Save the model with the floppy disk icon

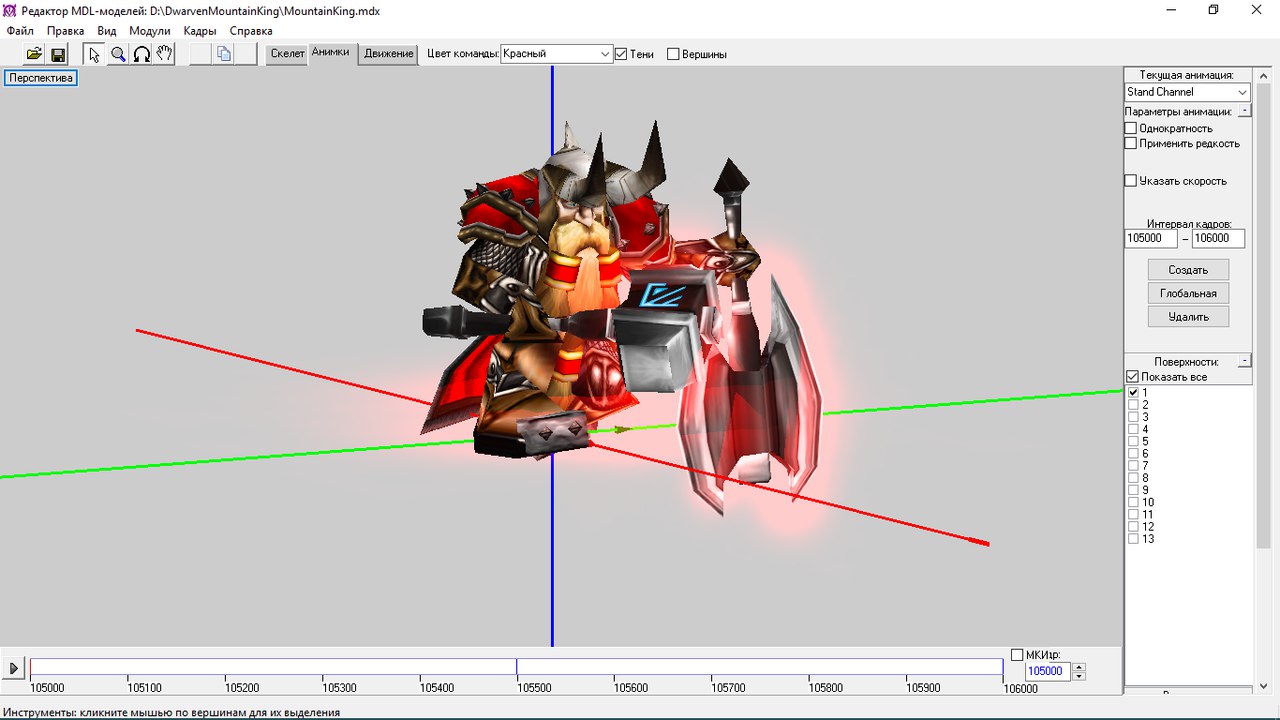[x=57, y=54]
